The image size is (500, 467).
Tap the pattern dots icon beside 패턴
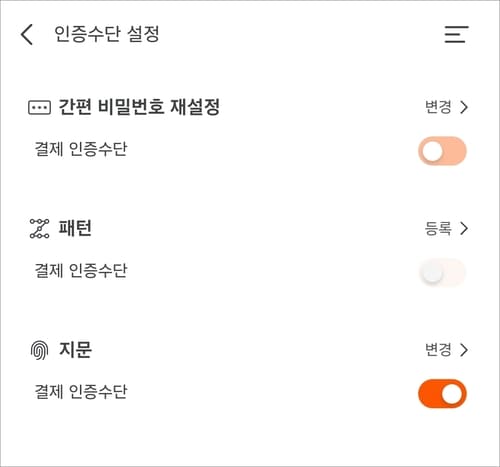(x=39, y=229)
